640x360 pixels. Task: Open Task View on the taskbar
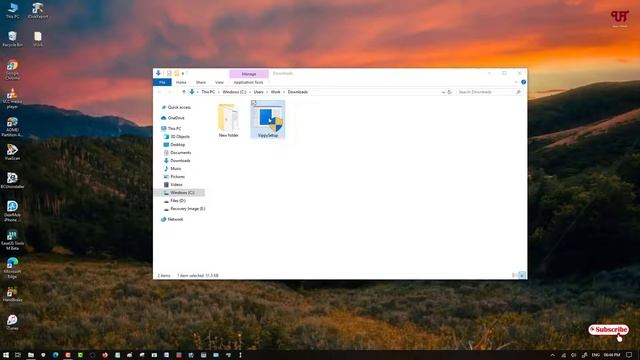[x=18, y=355]
